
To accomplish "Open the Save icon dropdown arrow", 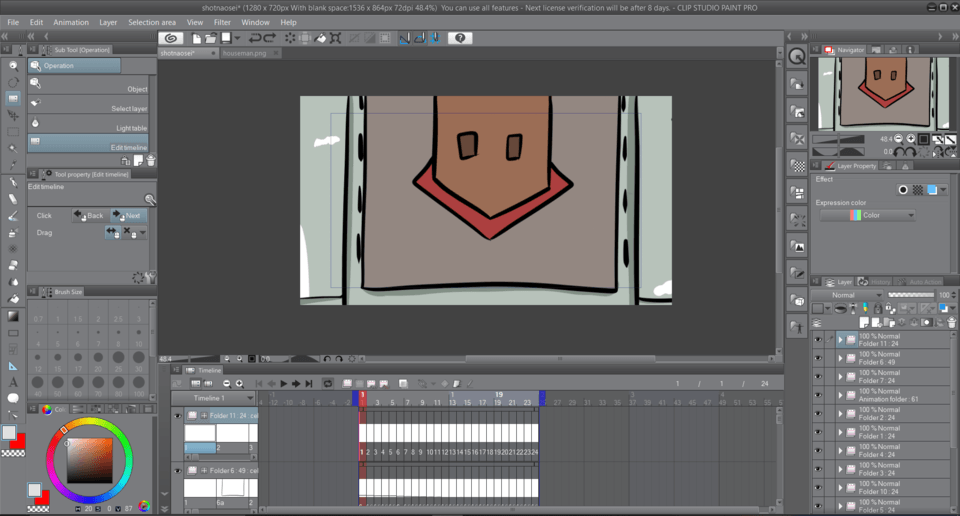I will tap(238, 38).
